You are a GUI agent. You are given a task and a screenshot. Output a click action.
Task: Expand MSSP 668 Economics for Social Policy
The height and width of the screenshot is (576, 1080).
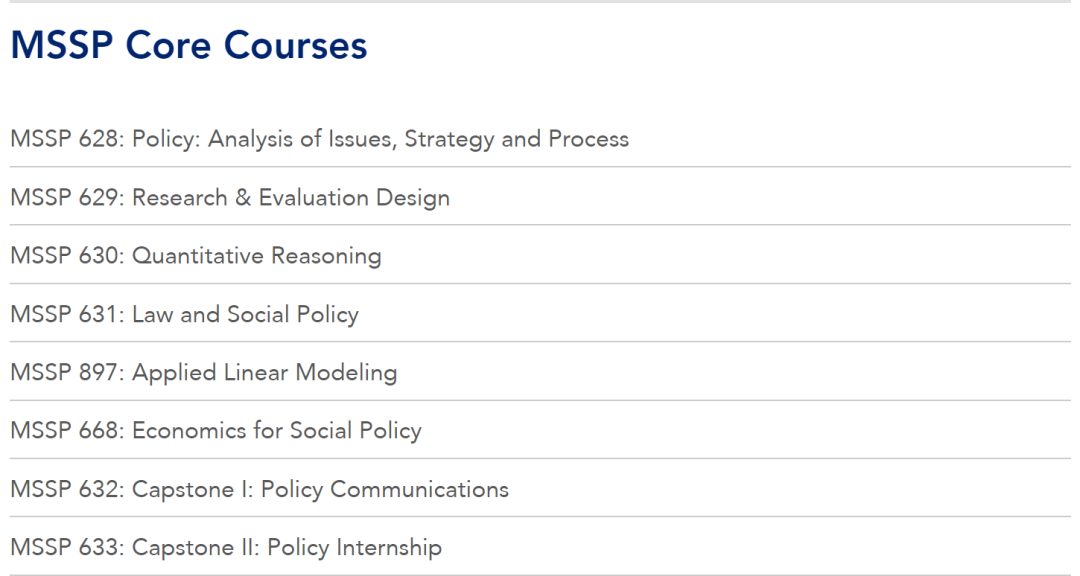(x=216, y=431)
